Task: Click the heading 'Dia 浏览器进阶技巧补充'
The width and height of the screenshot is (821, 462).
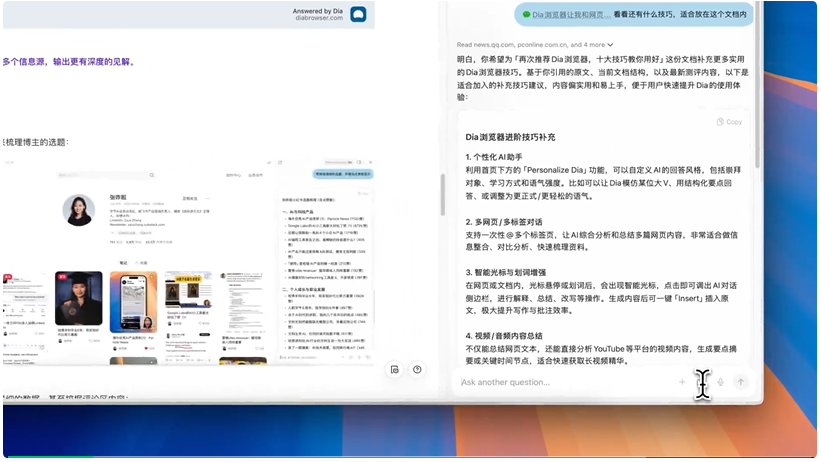Action: coord(510,137)
